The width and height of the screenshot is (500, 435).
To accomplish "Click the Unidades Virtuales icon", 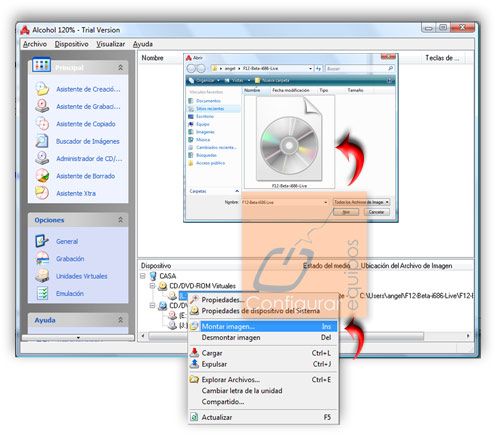I will (42, 276).
